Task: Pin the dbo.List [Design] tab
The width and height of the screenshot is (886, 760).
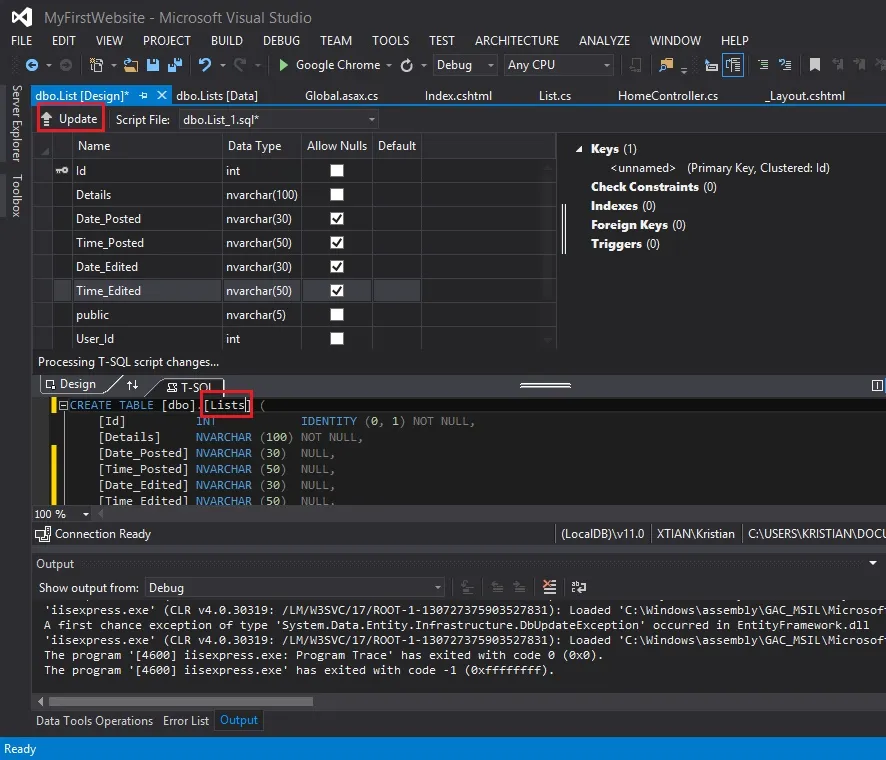Action: [144, 95]
